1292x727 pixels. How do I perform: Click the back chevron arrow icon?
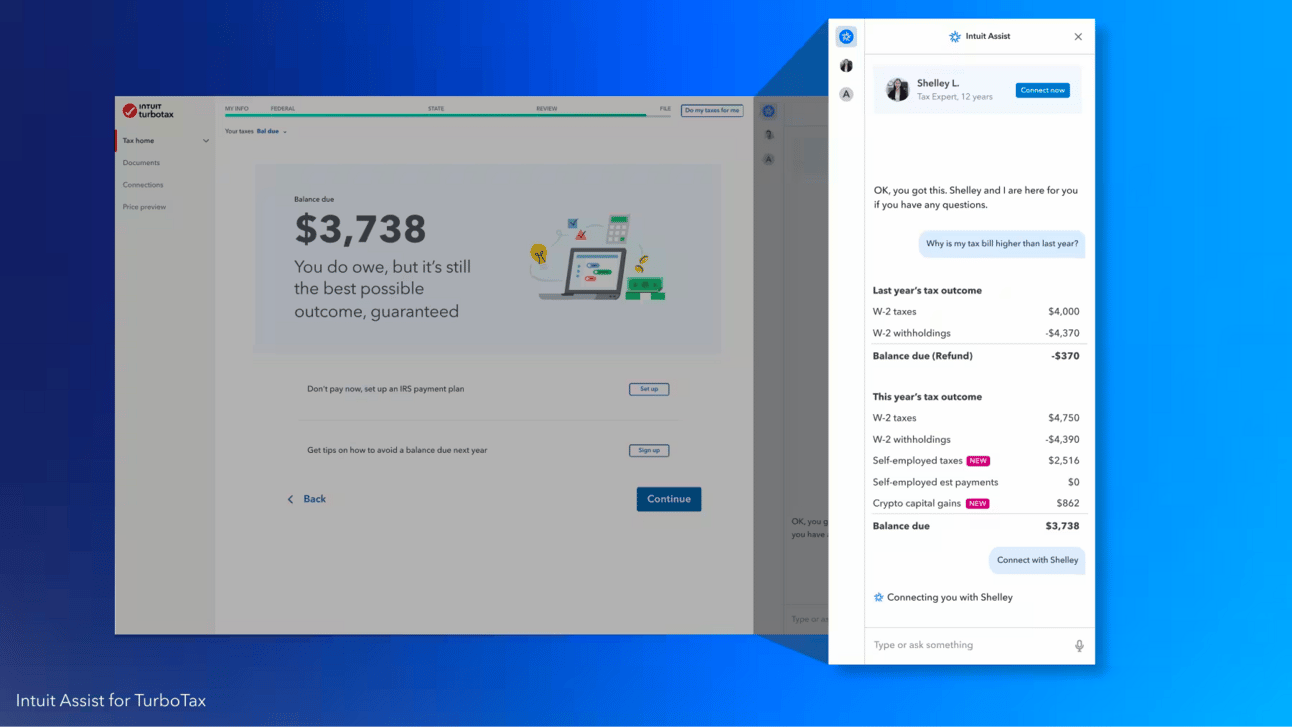pos(291,499)
